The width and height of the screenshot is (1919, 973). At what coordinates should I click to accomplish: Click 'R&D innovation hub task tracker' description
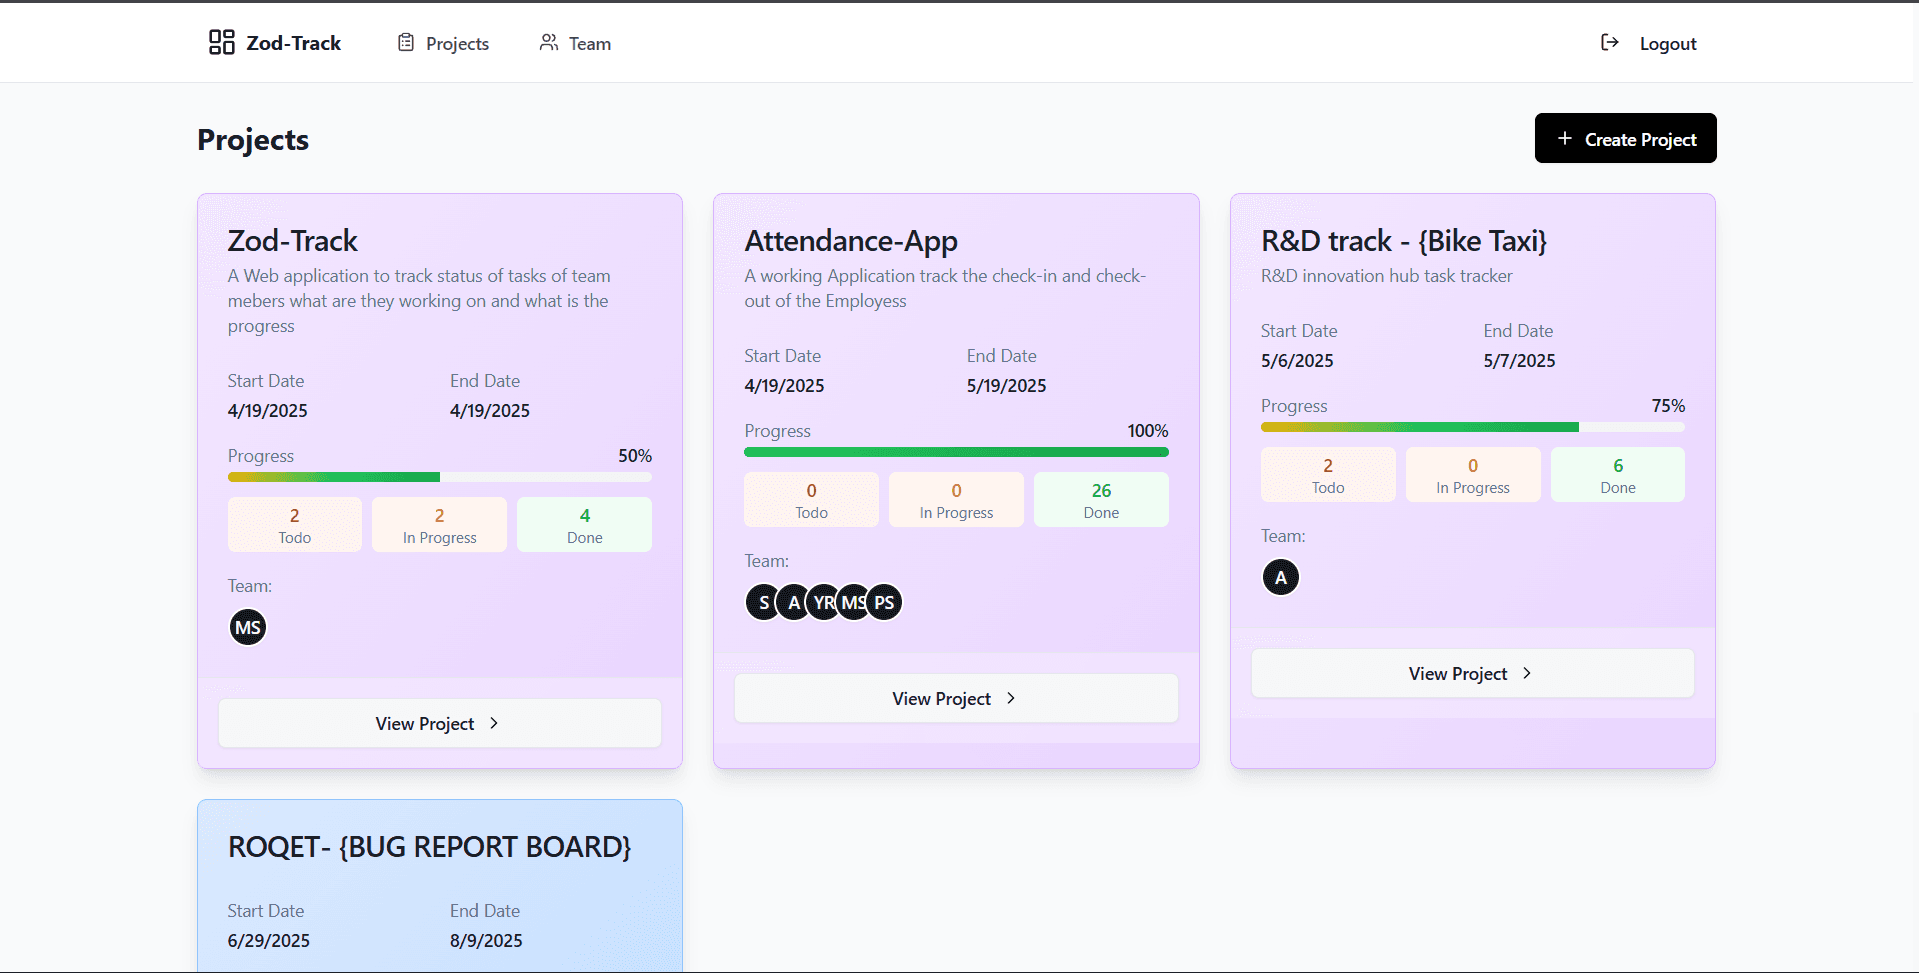click(1387, 276)
